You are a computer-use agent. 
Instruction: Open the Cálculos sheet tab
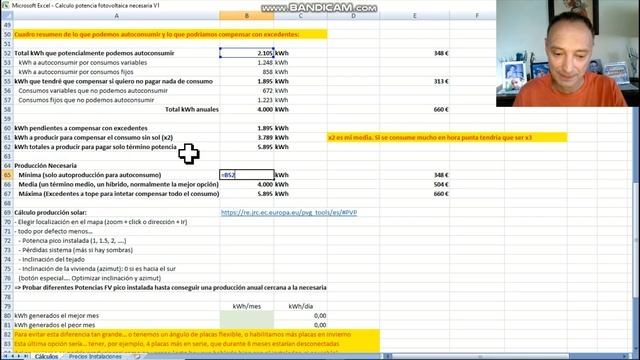click(x=46, y=356)
